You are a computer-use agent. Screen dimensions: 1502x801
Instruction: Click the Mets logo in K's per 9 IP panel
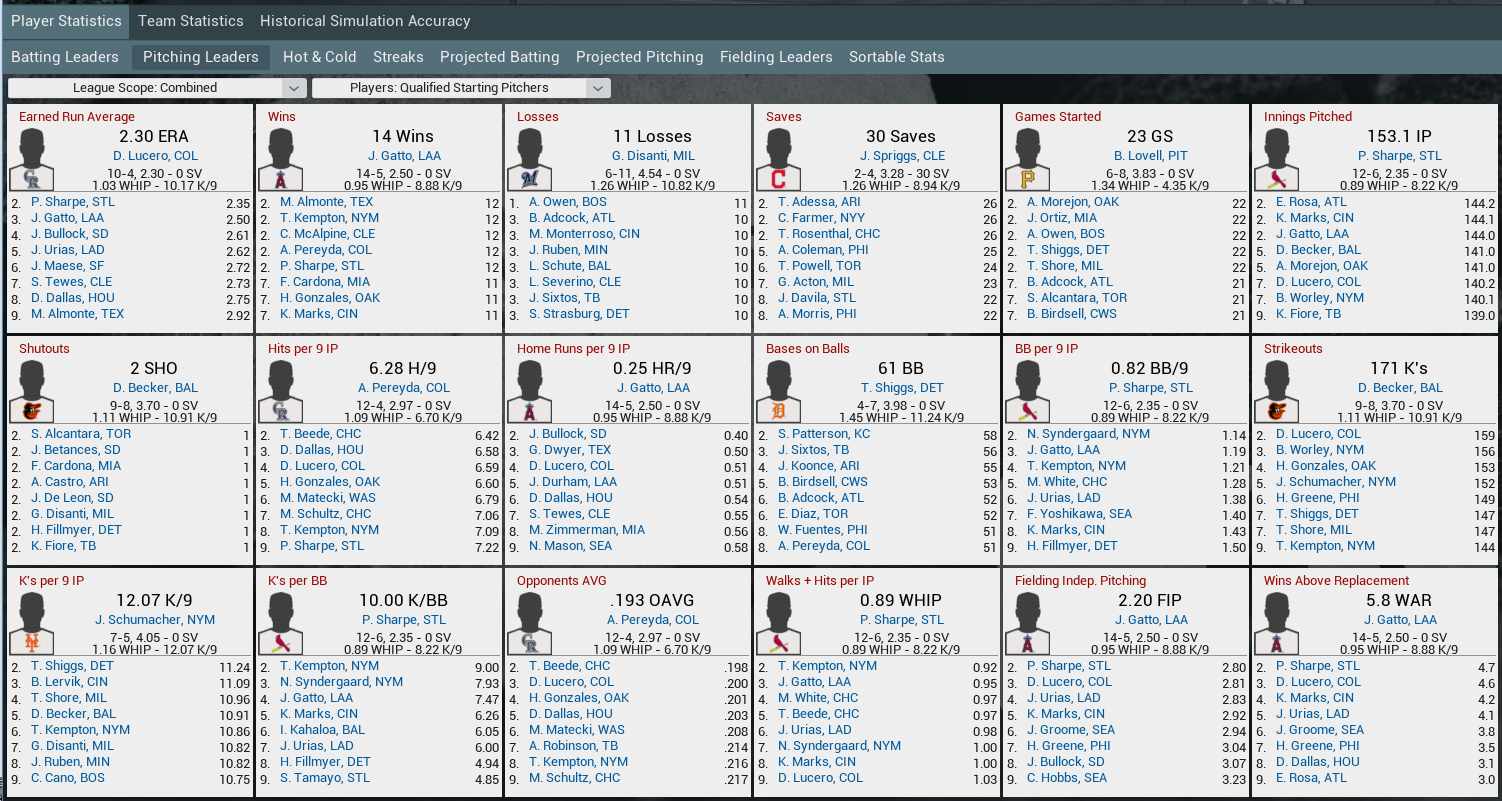click(32, 643)
